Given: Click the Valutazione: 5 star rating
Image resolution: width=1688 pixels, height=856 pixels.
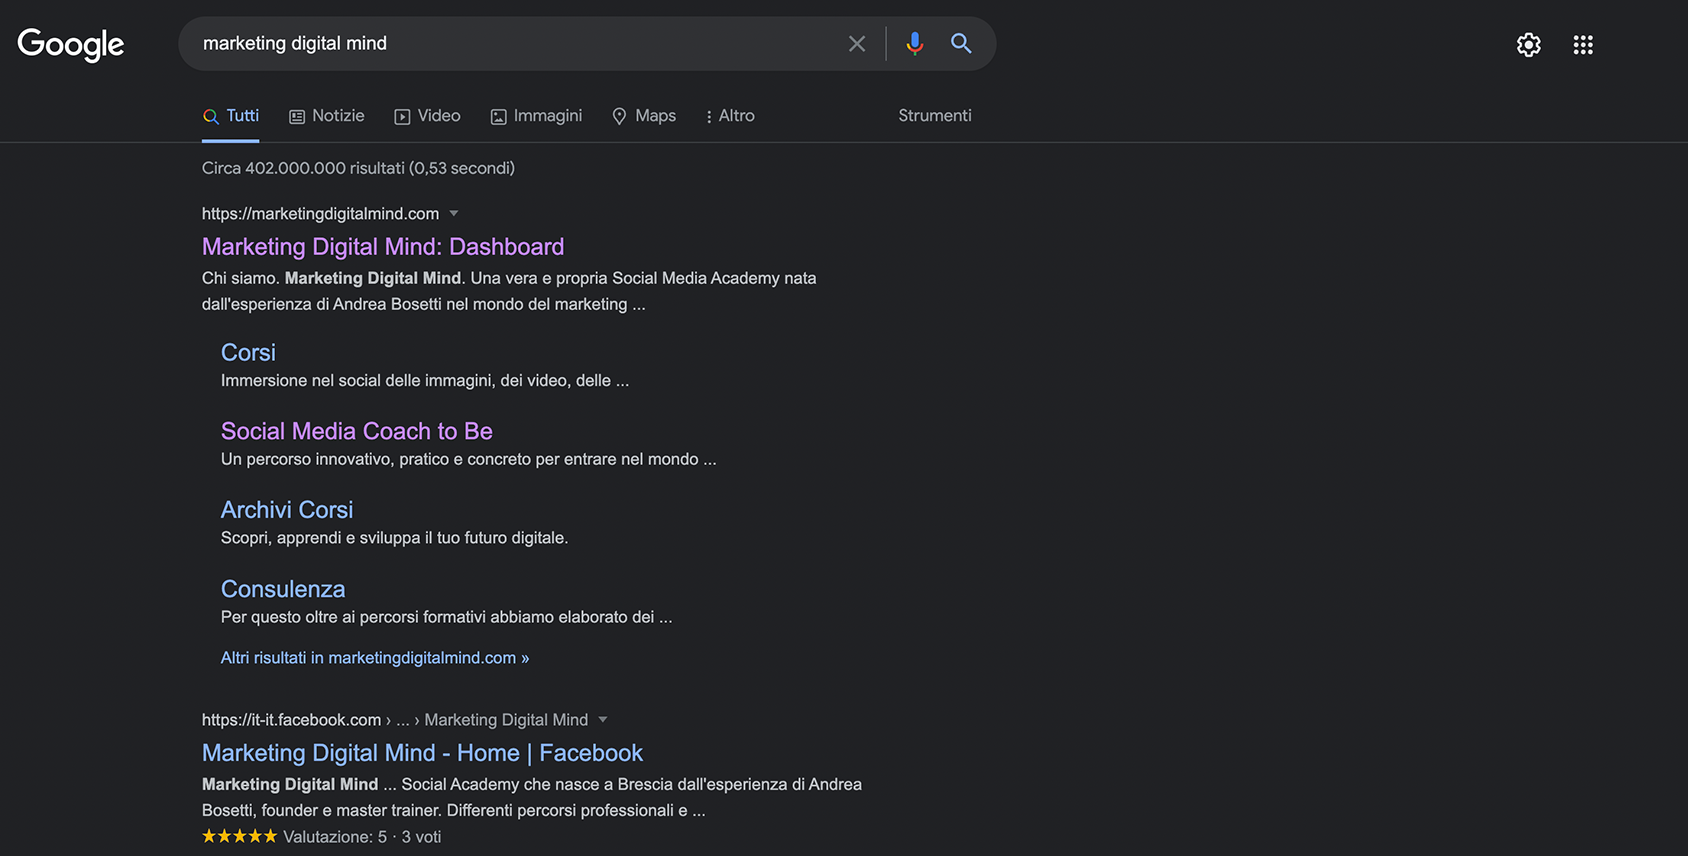Looking at the screenshot, I should (321, 836).
